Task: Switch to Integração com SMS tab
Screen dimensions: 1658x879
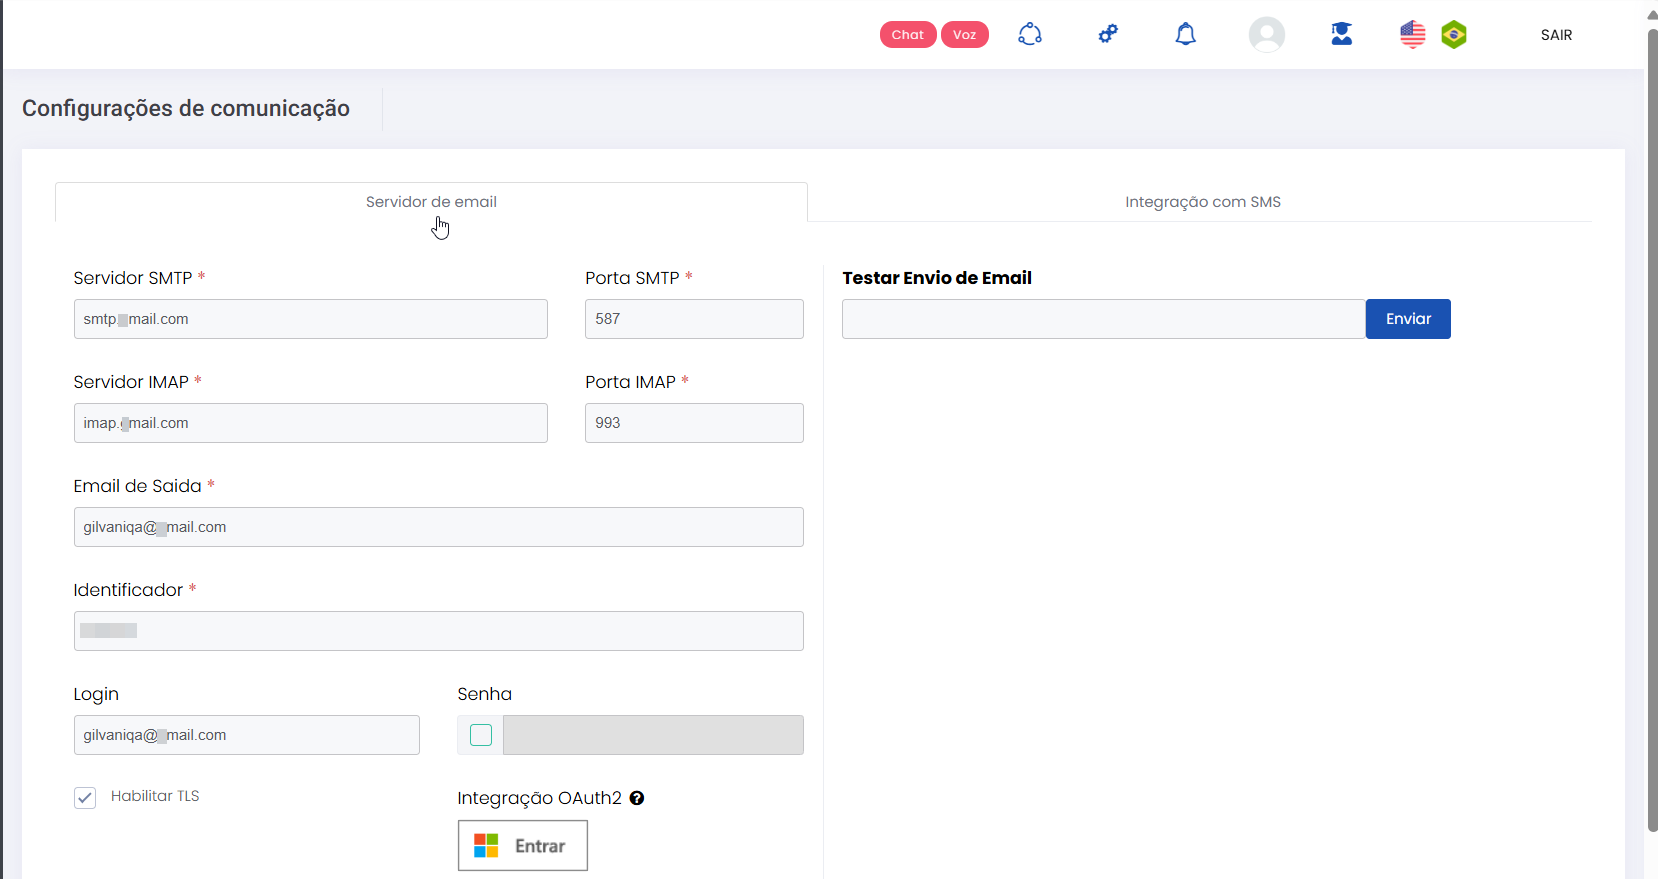Action: click(x=1202, y=202)
